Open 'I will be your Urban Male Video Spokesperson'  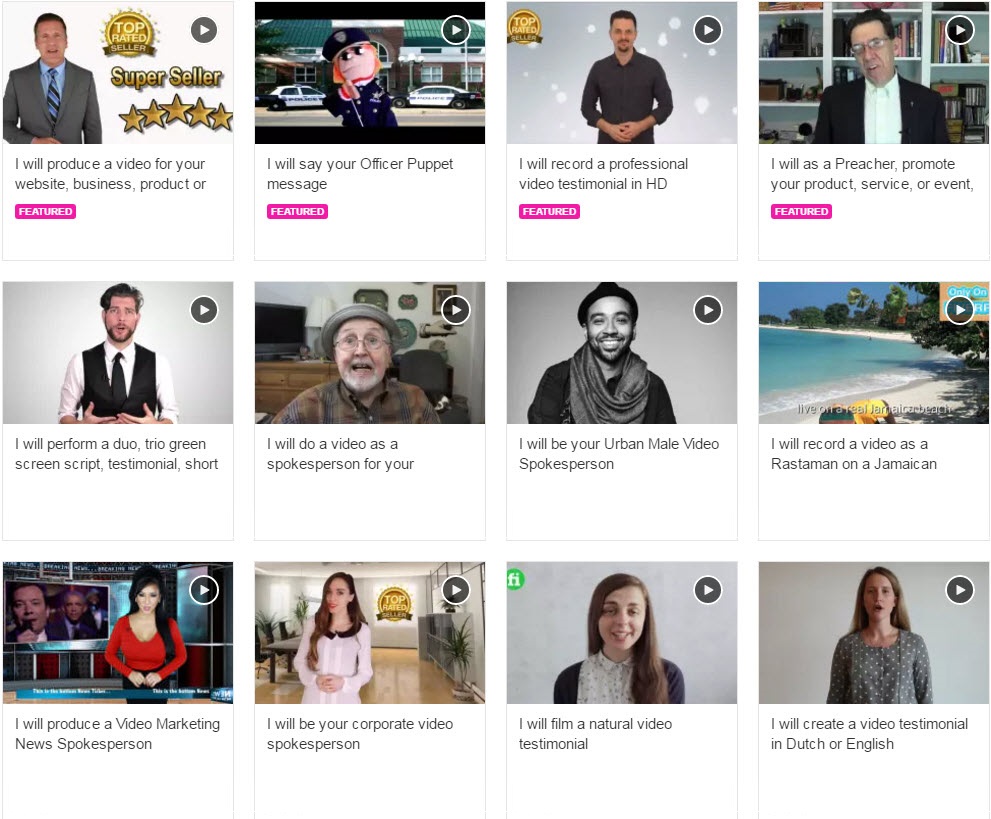[618, 454]
